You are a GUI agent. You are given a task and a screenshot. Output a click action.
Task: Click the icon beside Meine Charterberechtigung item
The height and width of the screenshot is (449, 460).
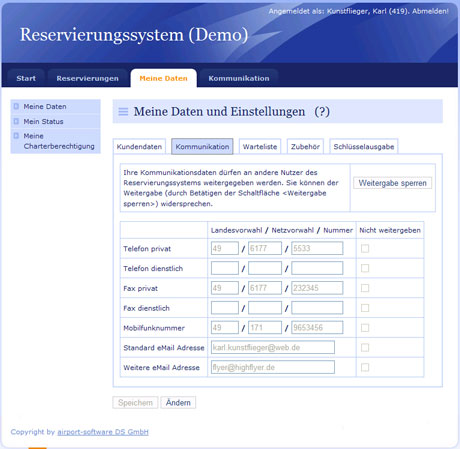click(x=16, y=136)
